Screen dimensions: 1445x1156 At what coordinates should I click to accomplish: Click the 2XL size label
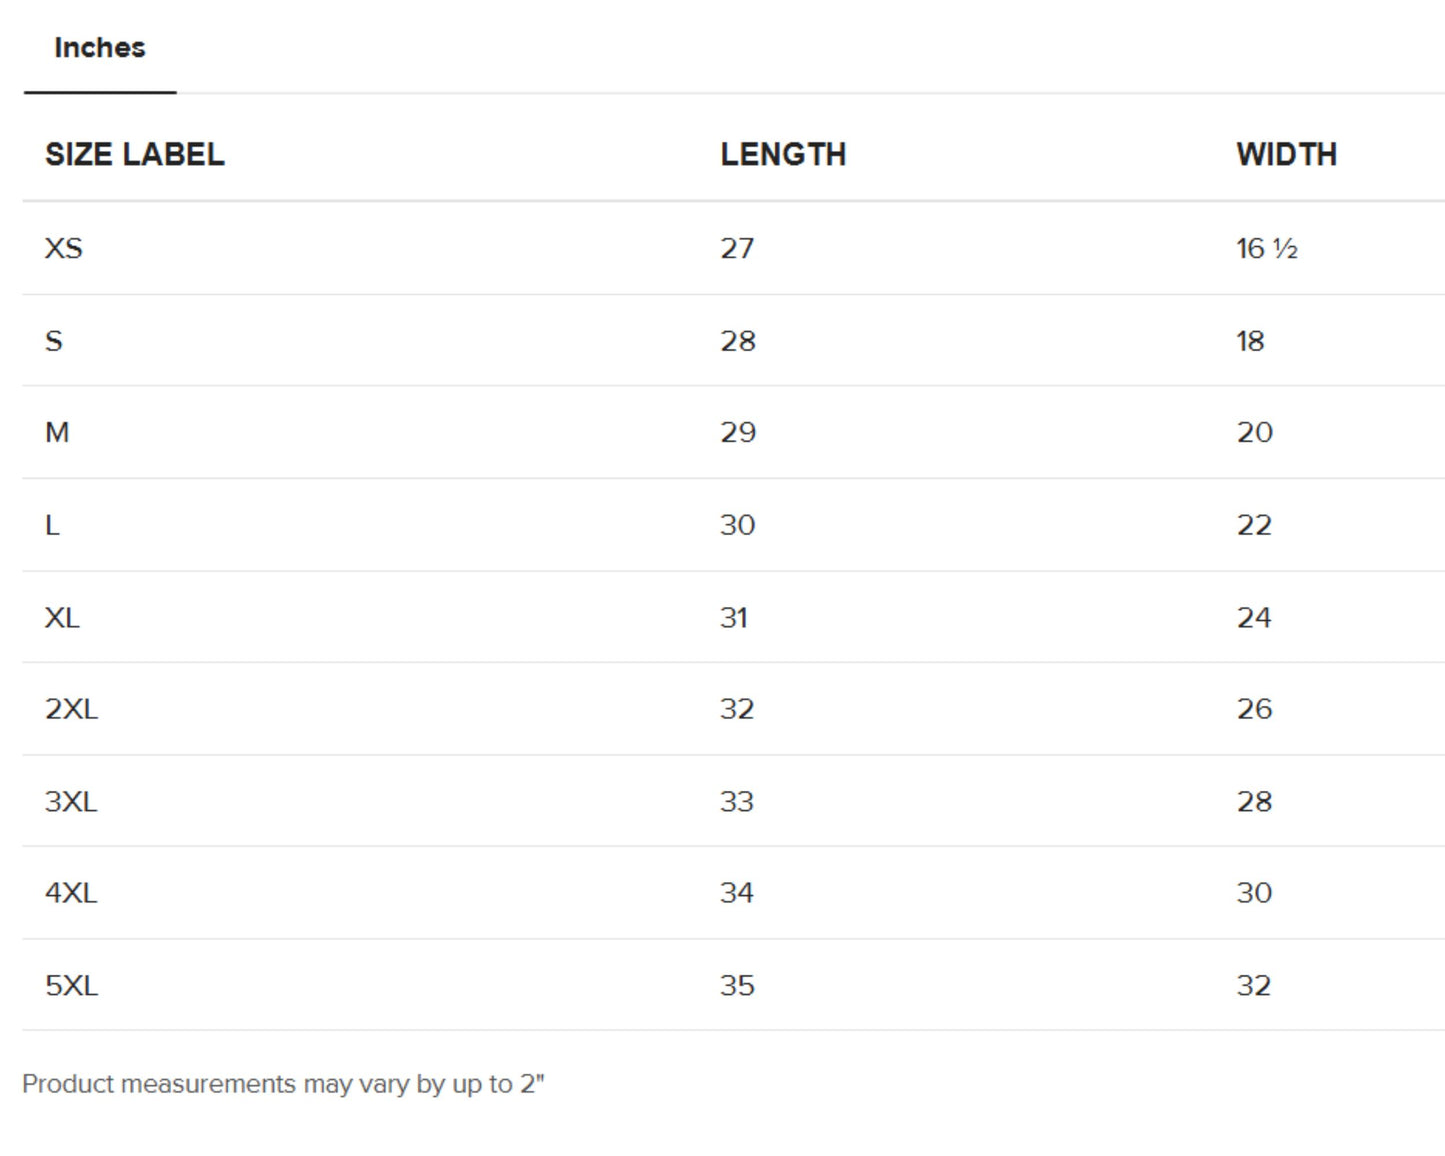(71, 709)
